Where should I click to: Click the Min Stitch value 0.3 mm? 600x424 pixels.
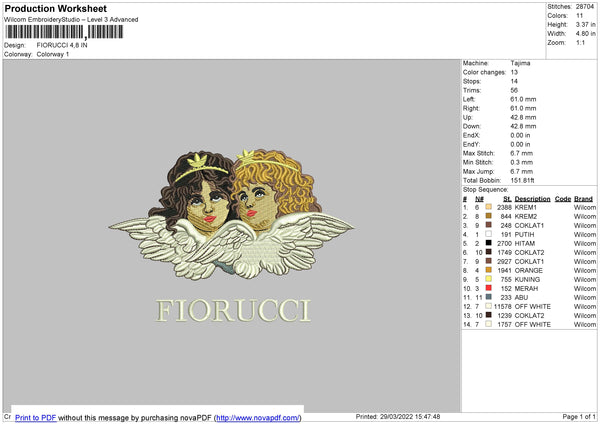click(522, 162)
